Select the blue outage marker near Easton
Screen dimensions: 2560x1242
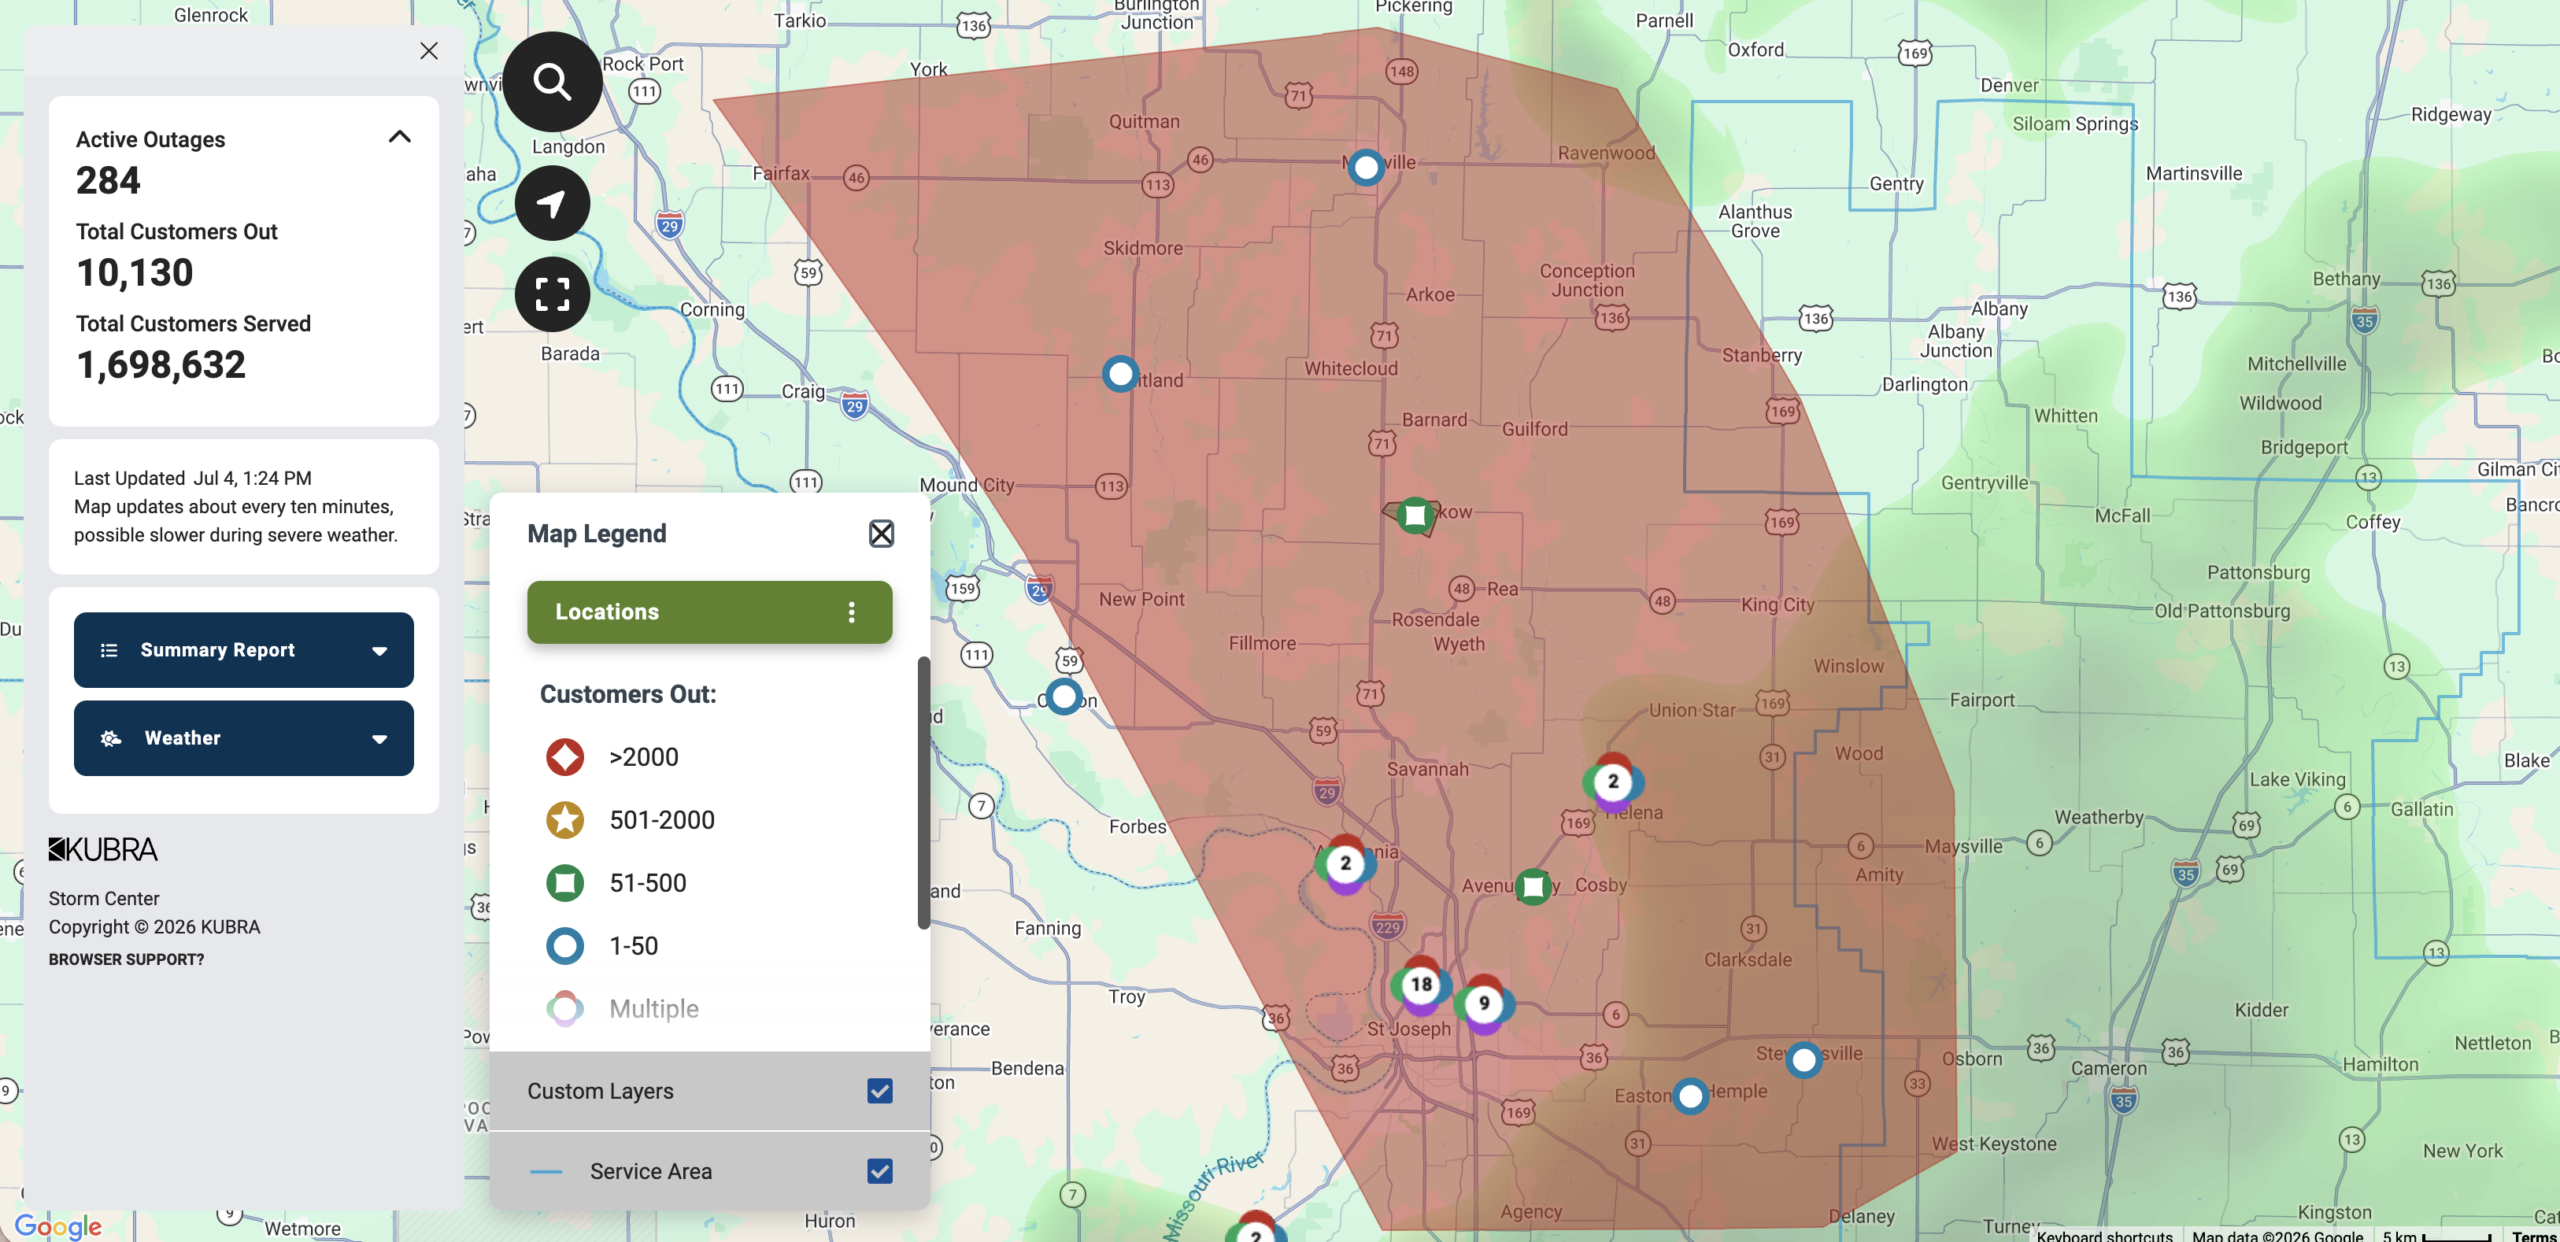coord(1691,1096)
